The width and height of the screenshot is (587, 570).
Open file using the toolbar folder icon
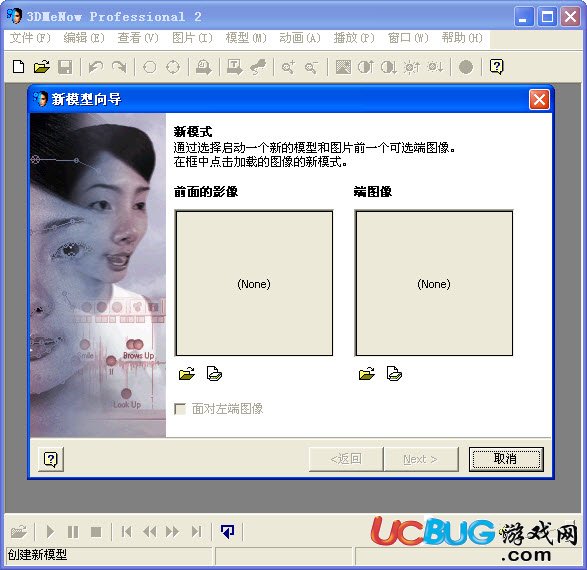(x=42, y=67)
